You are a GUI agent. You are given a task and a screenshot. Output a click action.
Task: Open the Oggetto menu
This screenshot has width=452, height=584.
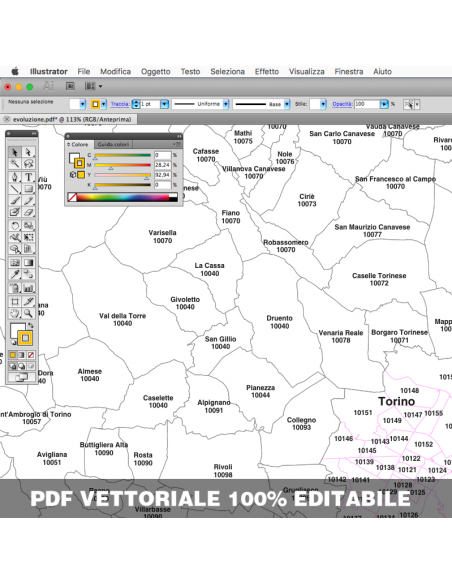pos(156,72)
